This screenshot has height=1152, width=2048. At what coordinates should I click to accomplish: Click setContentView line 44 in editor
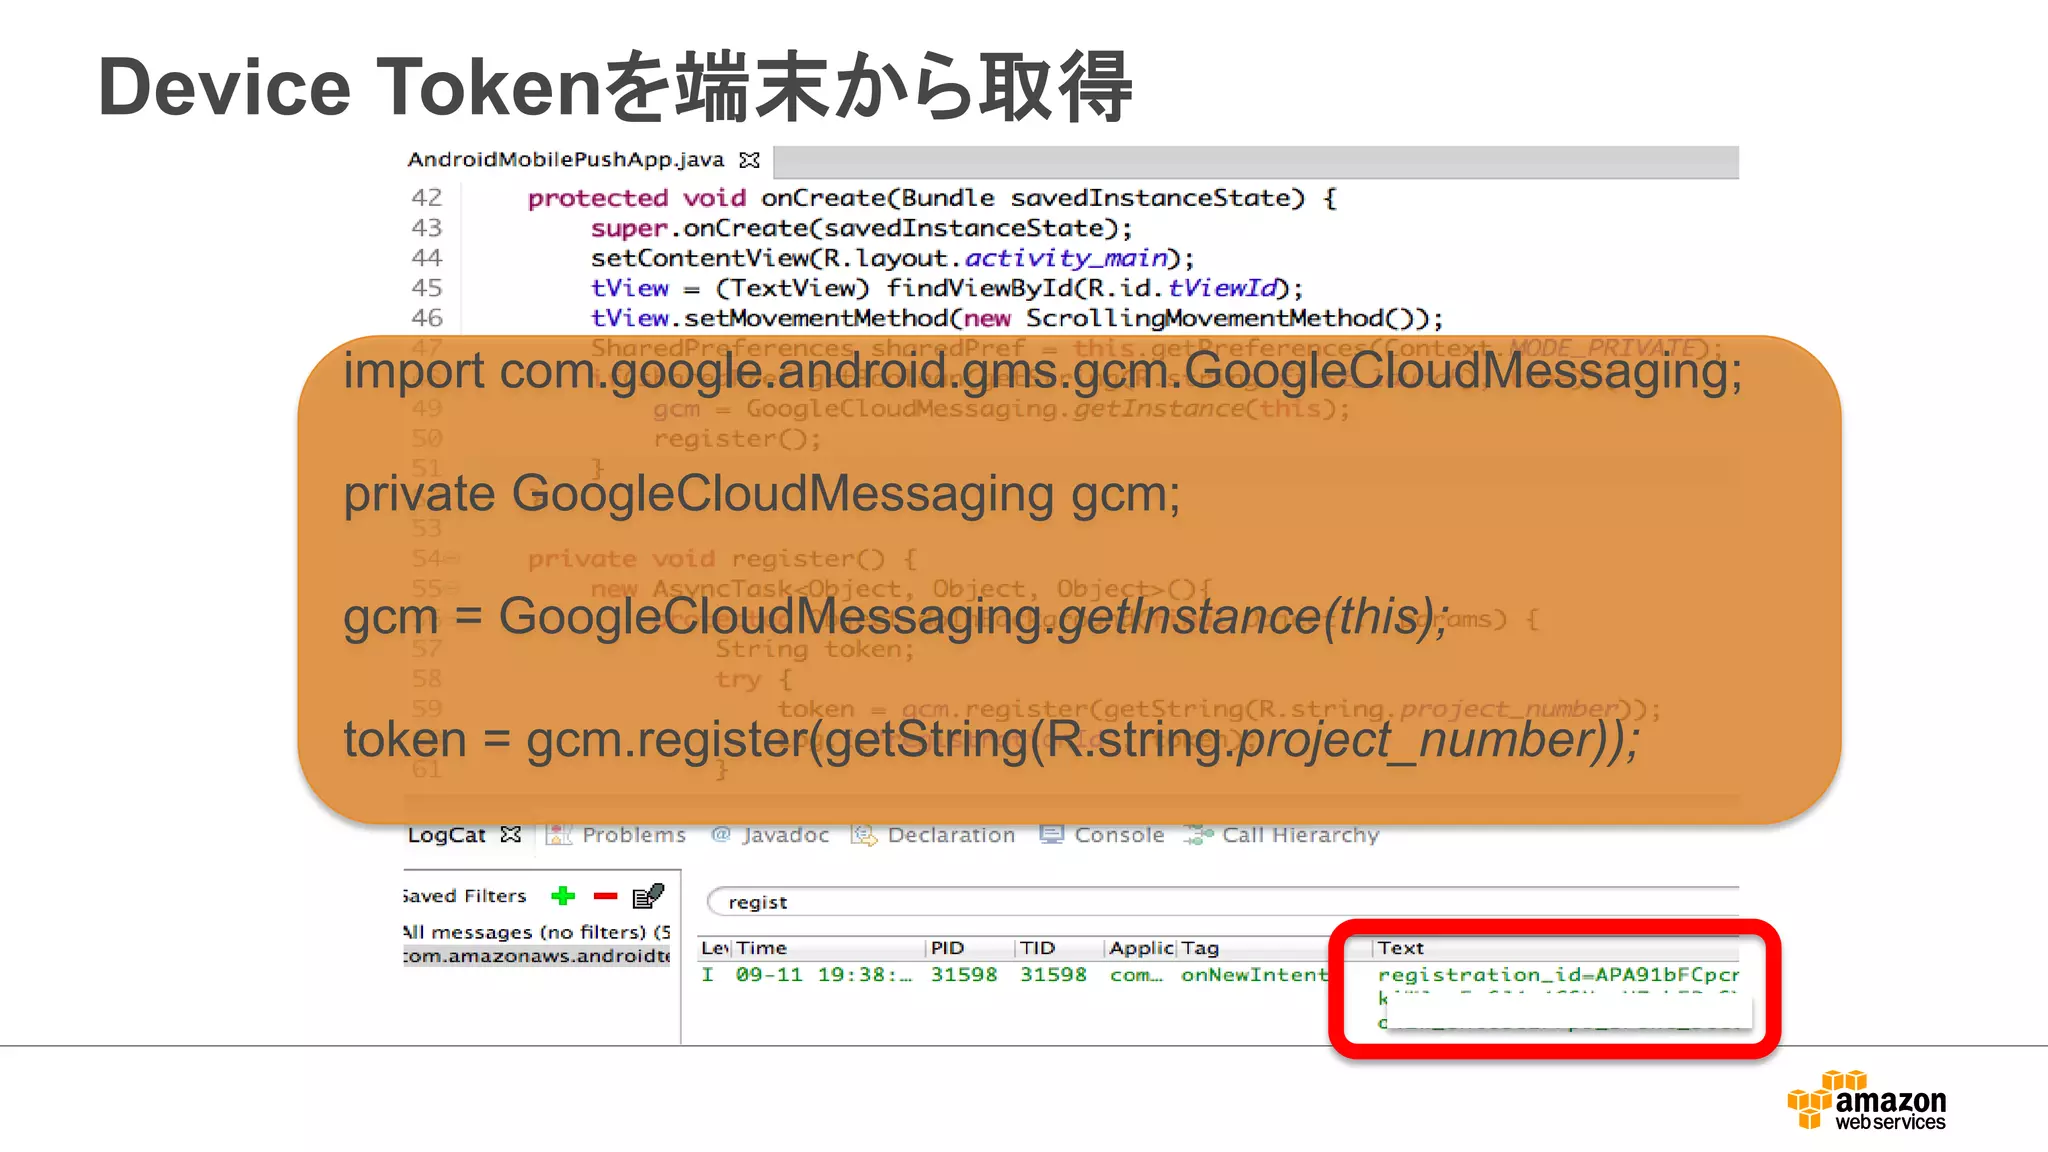pyautogui.click(x=892, y=258)
